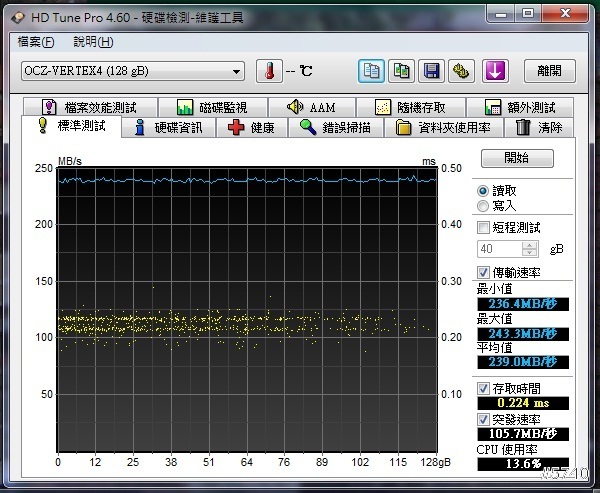Viewport: 600px width, 493px height.
Task: Click the copy screenshot to clipboard icon
Action: tap(401, 71)
